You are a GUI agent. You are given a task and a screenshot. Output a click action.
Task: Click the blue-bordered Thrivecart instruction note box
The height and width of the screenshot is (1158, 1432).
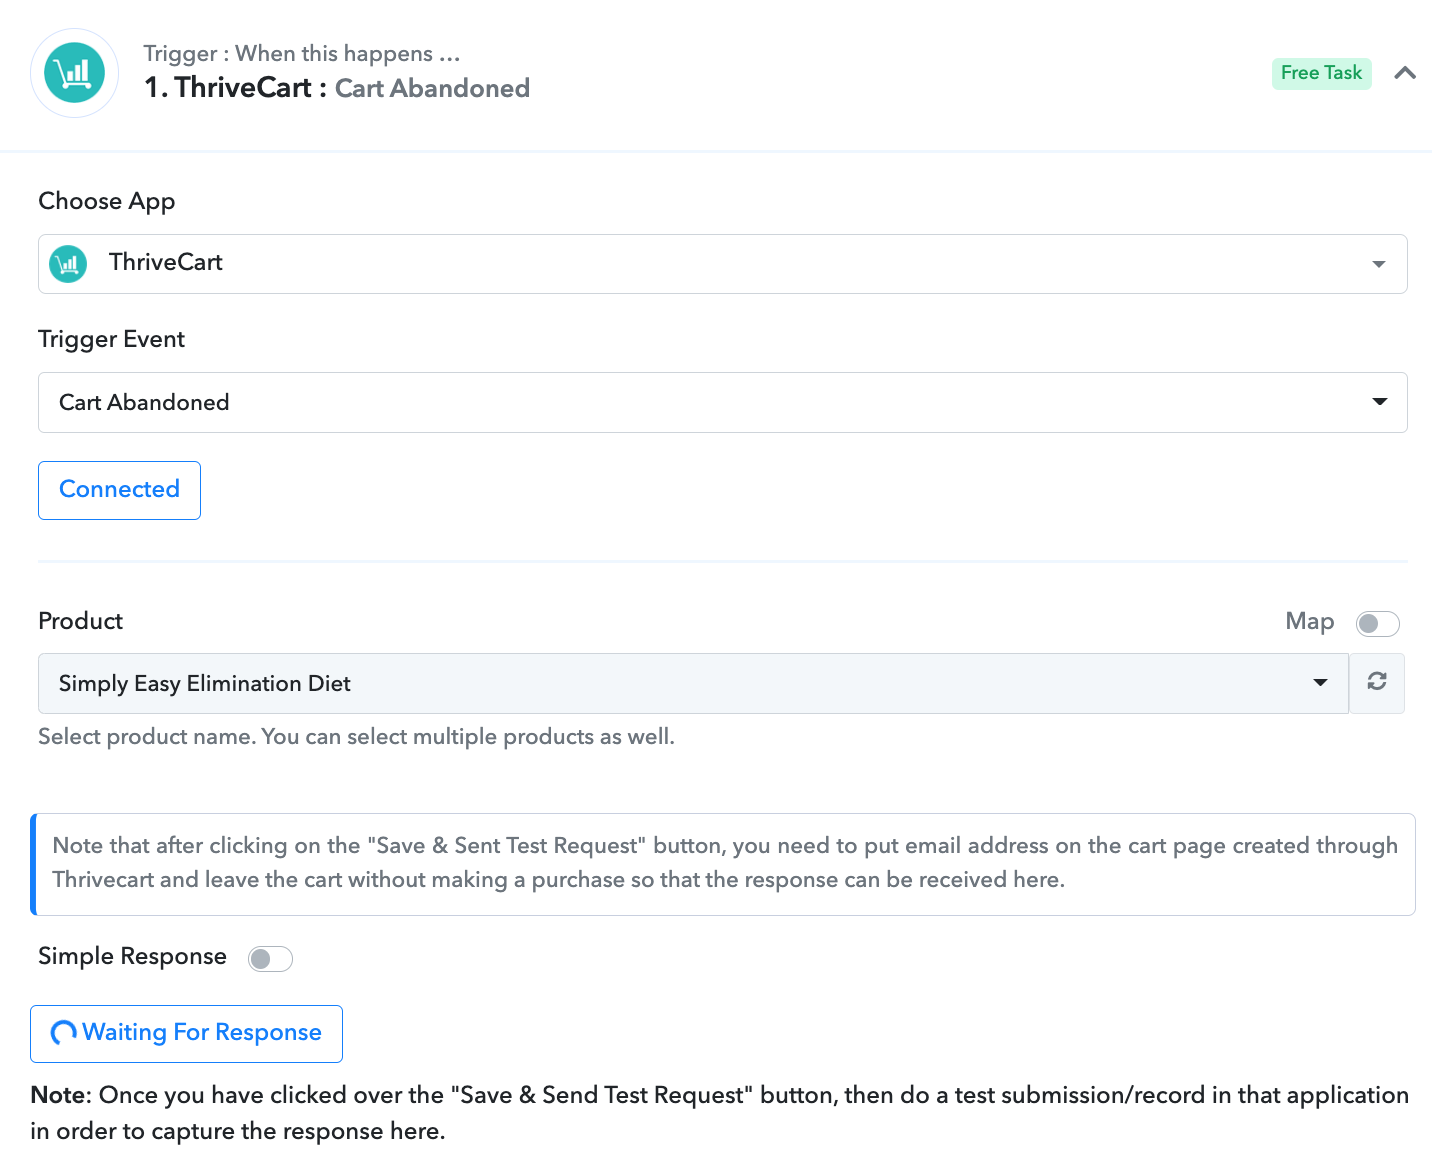[x=723, y=864]
